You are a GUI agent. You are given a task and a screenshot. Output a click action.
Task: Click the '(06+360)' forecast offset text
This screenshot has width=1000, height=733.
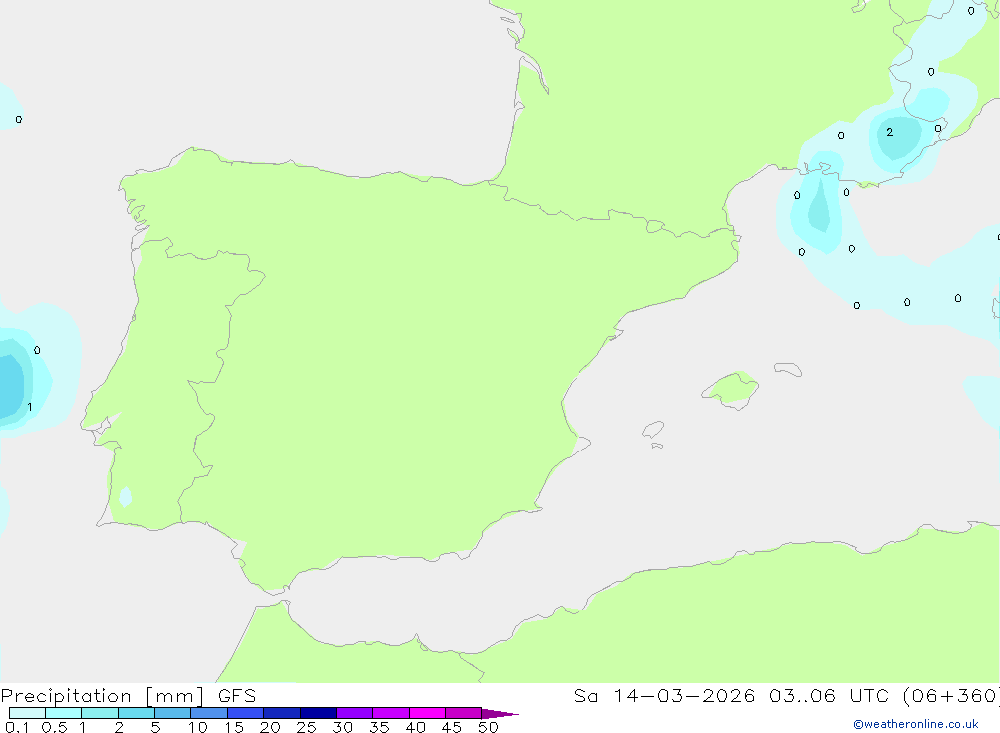coord(951,695)
